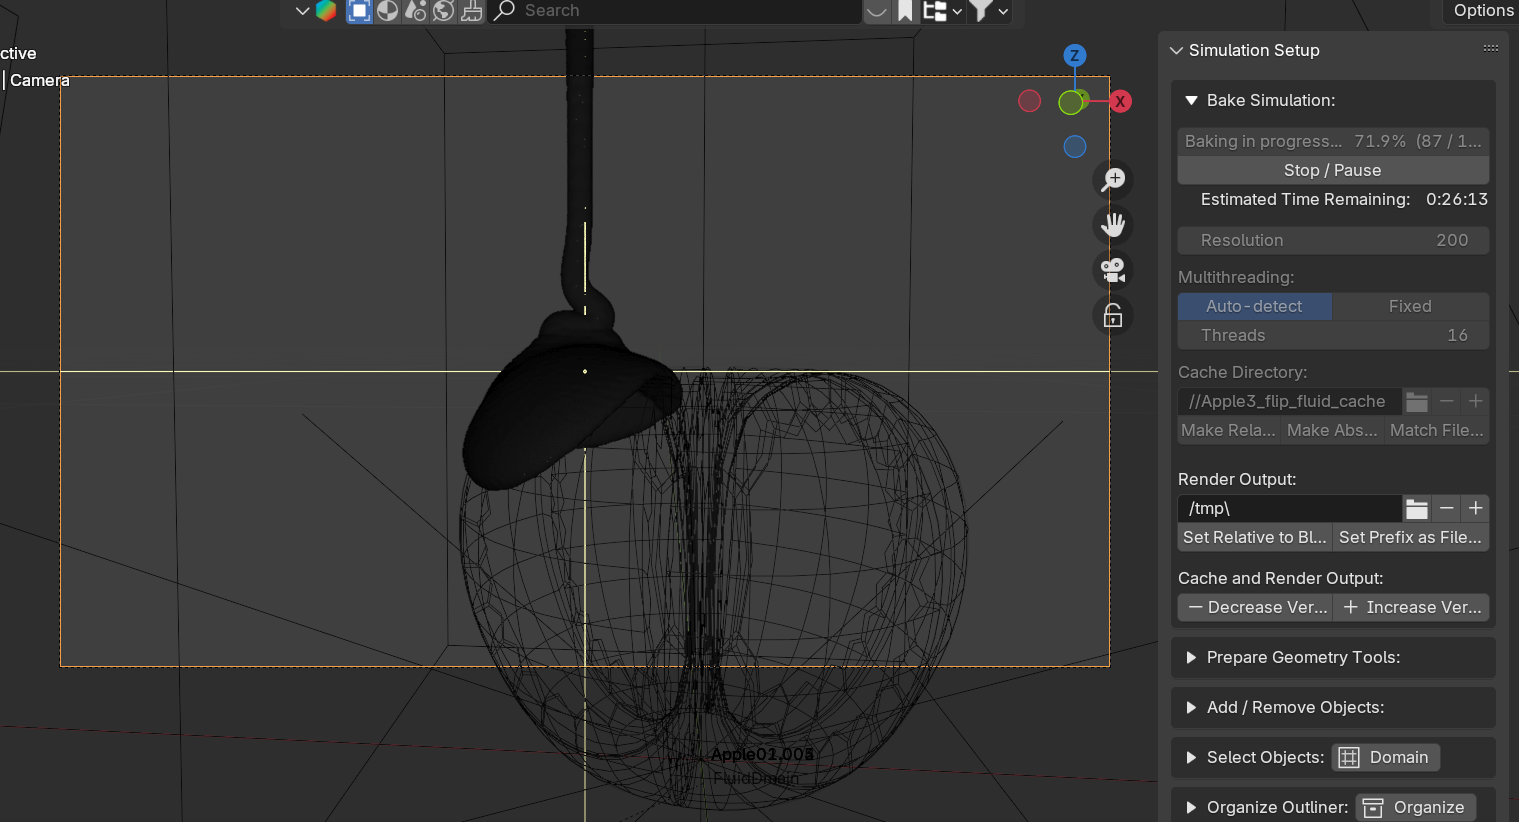The width and height of the screenshot is (1519, 822).
Task: Click the Increase Version button
Action: (1411, 607)
